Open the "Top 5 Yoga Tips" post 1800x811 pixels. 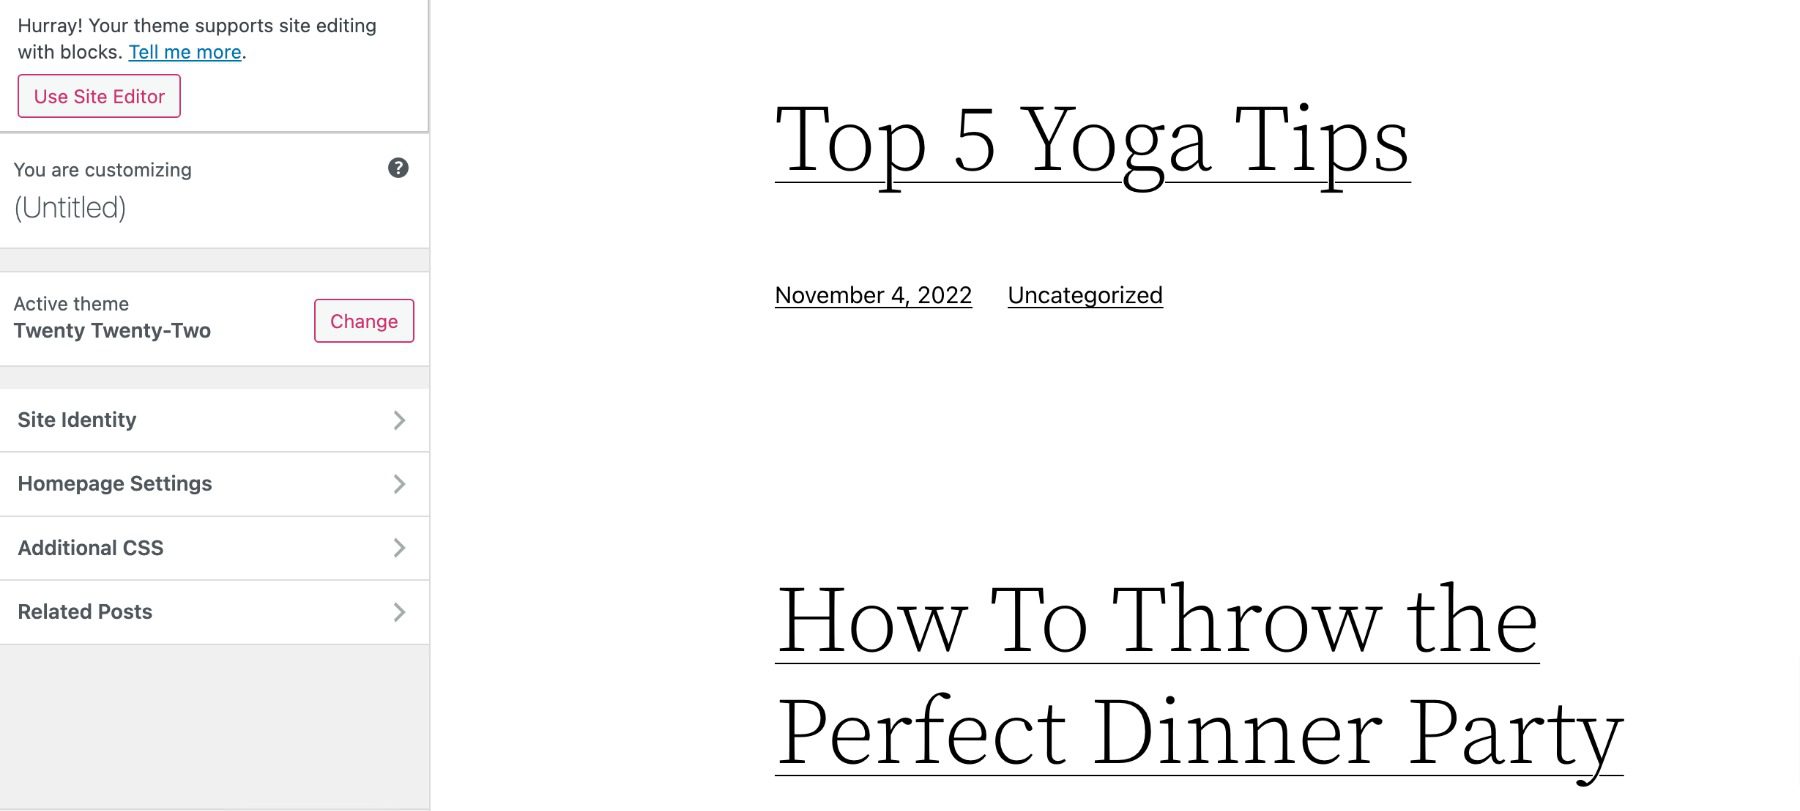tap(1092, 141)
